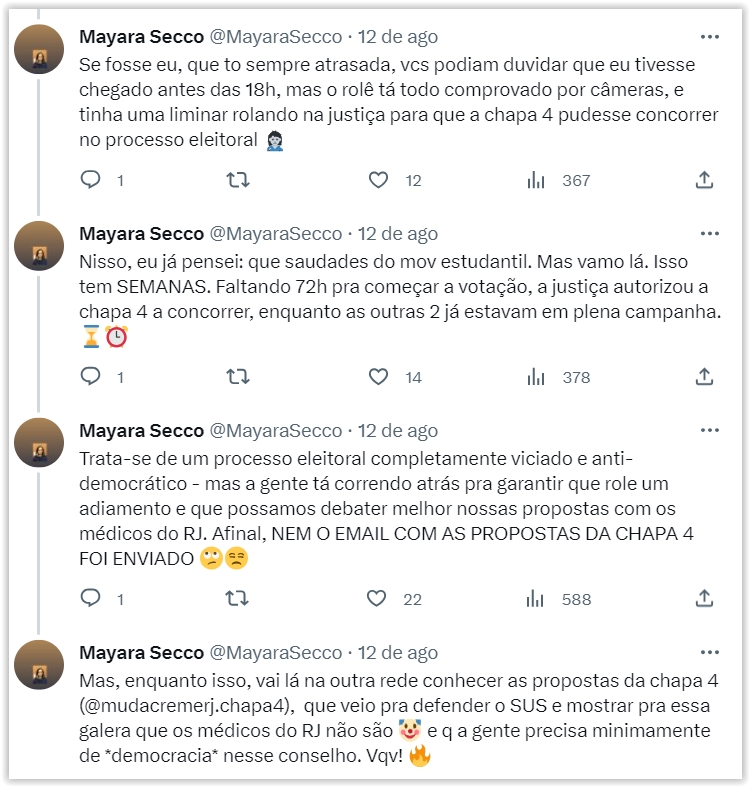Open the 12 de ago timestamp on third tweet
750x787 pixels.
(398, 431)
